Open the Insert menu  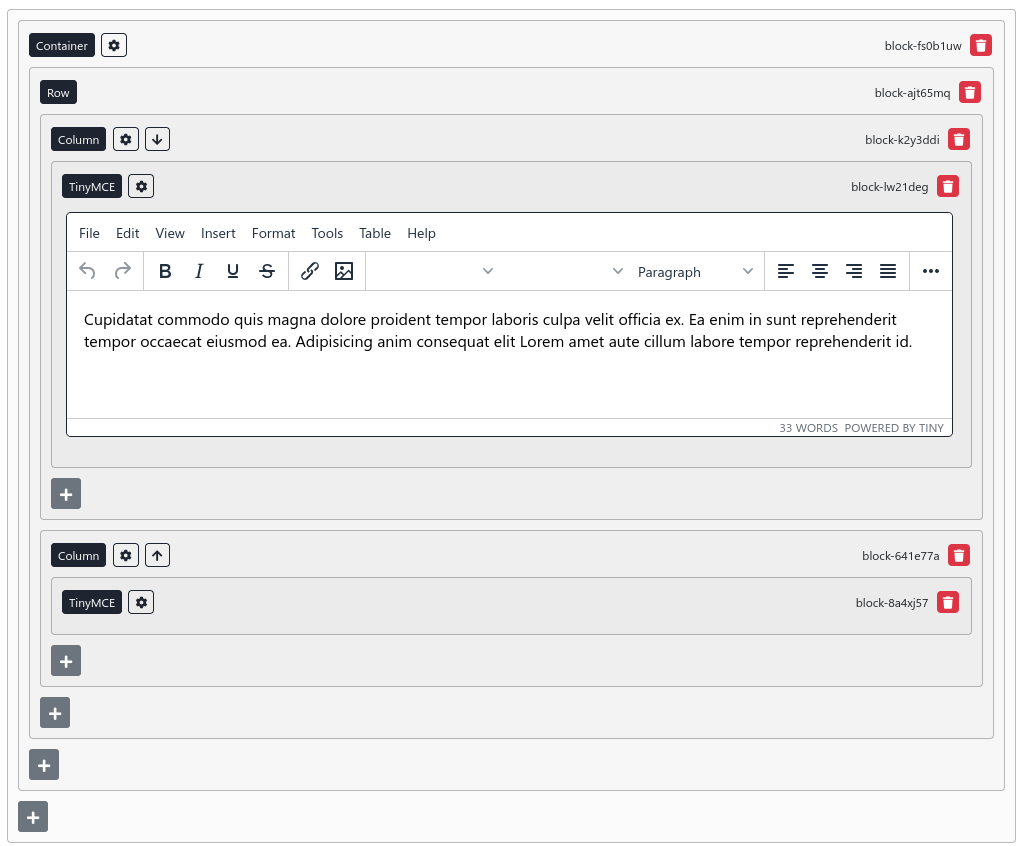click(x=218, y=233)
